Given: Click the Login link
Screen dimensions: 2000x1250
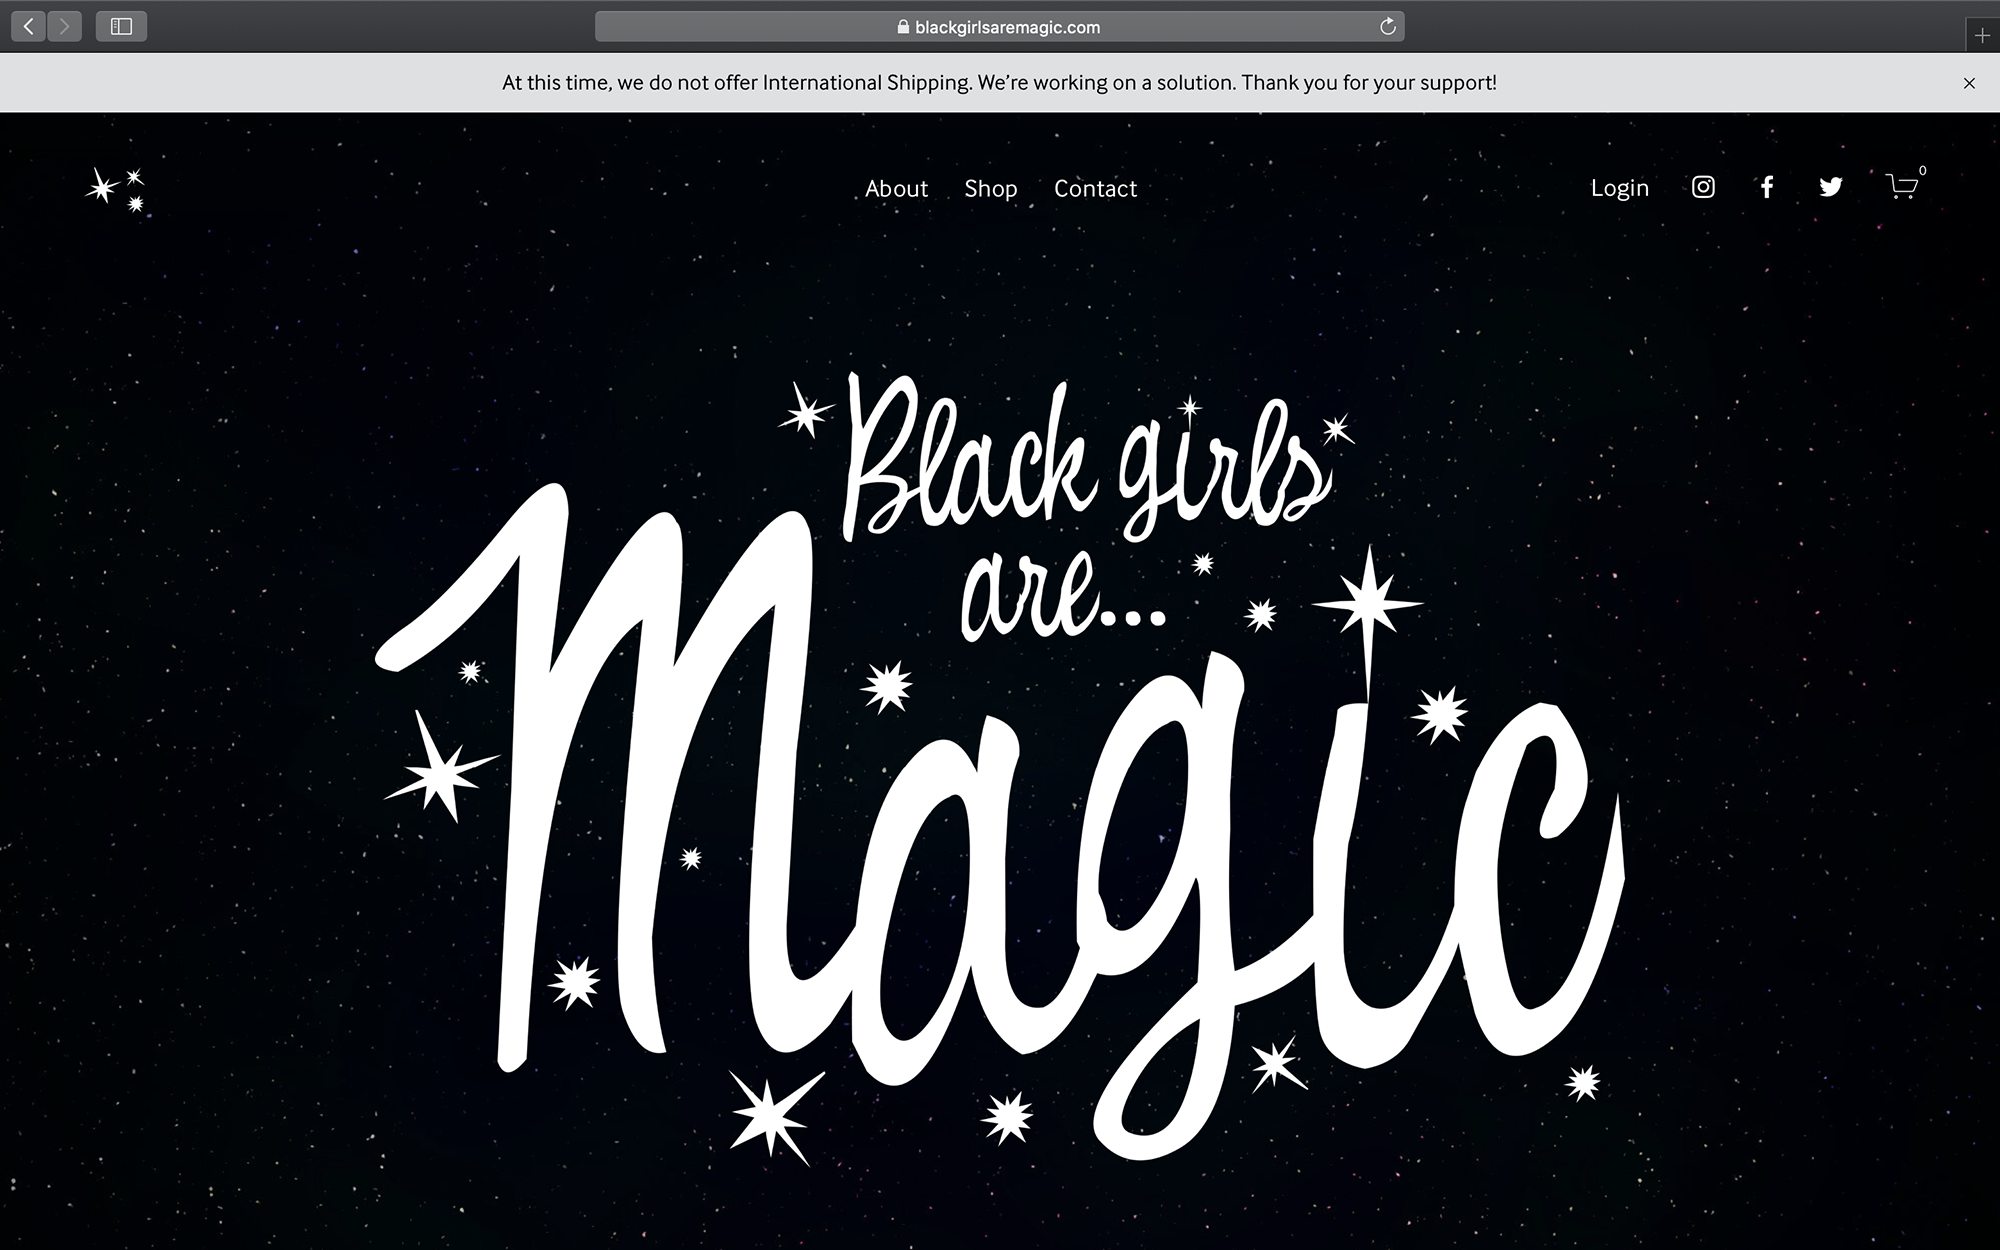Looking at the screenshot, I should pos(1619,188).
